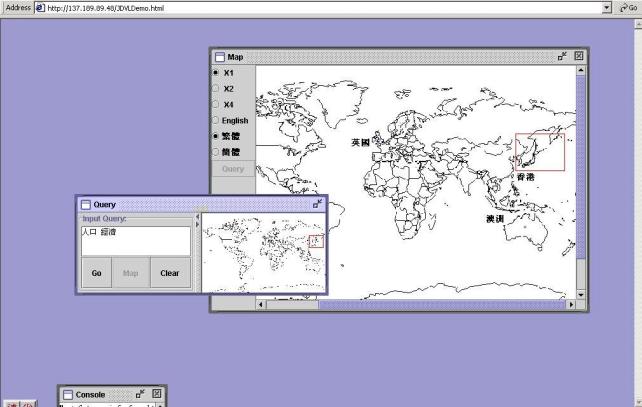Click the Map window system menu icon
The image size is (642, 407).
pyautogui.click(x=219, y=57)
